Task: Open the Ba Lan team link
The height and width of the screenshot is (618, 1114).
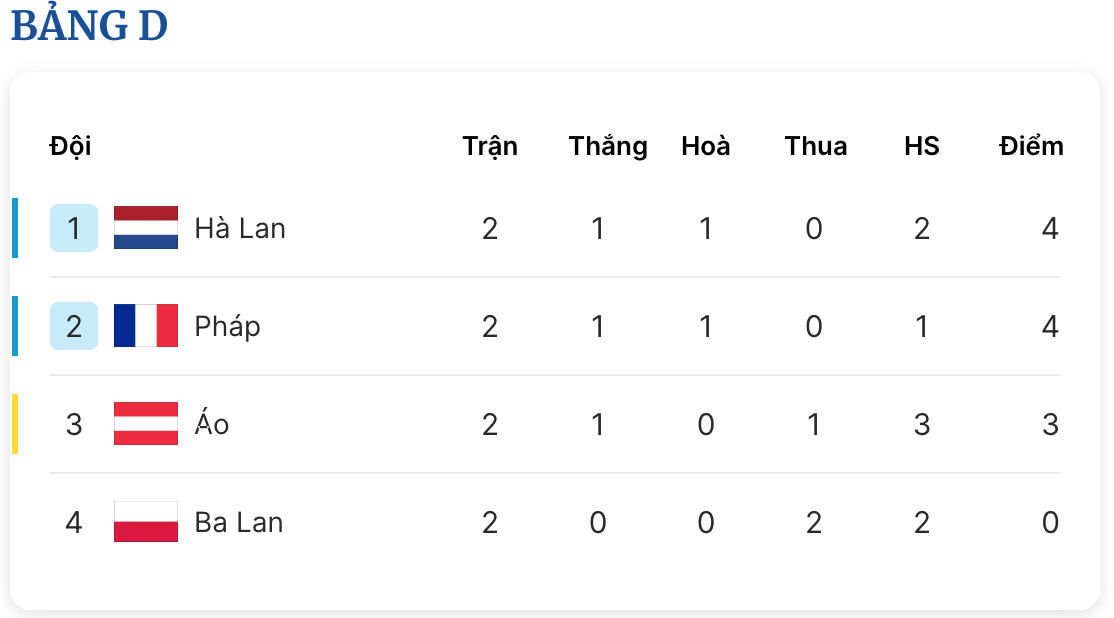Action: 239,522
